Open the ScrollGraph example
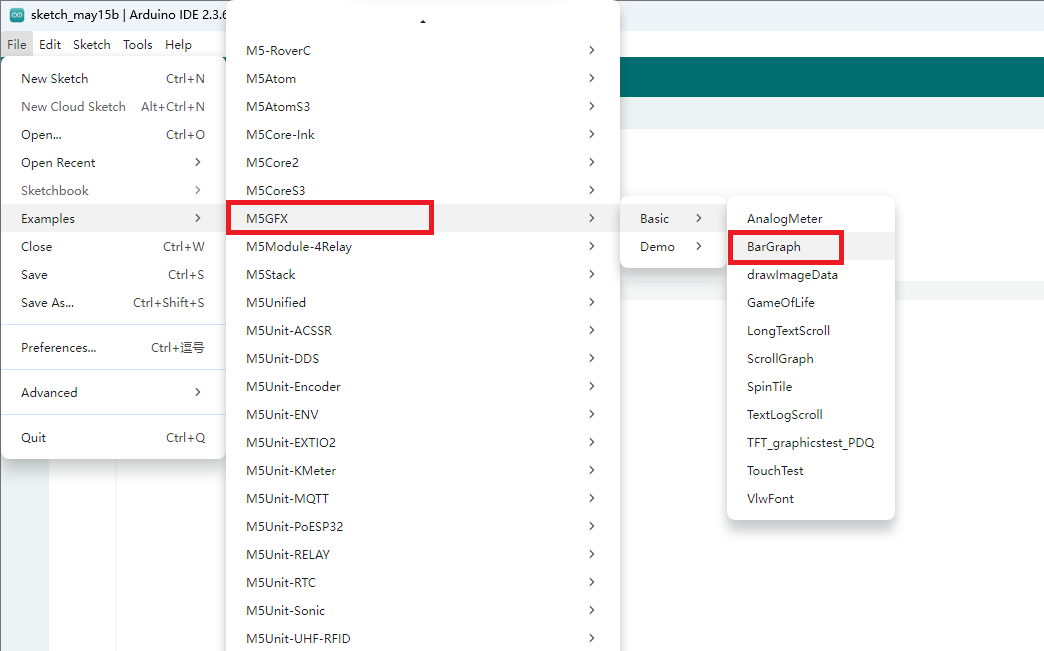 [811, 358]
